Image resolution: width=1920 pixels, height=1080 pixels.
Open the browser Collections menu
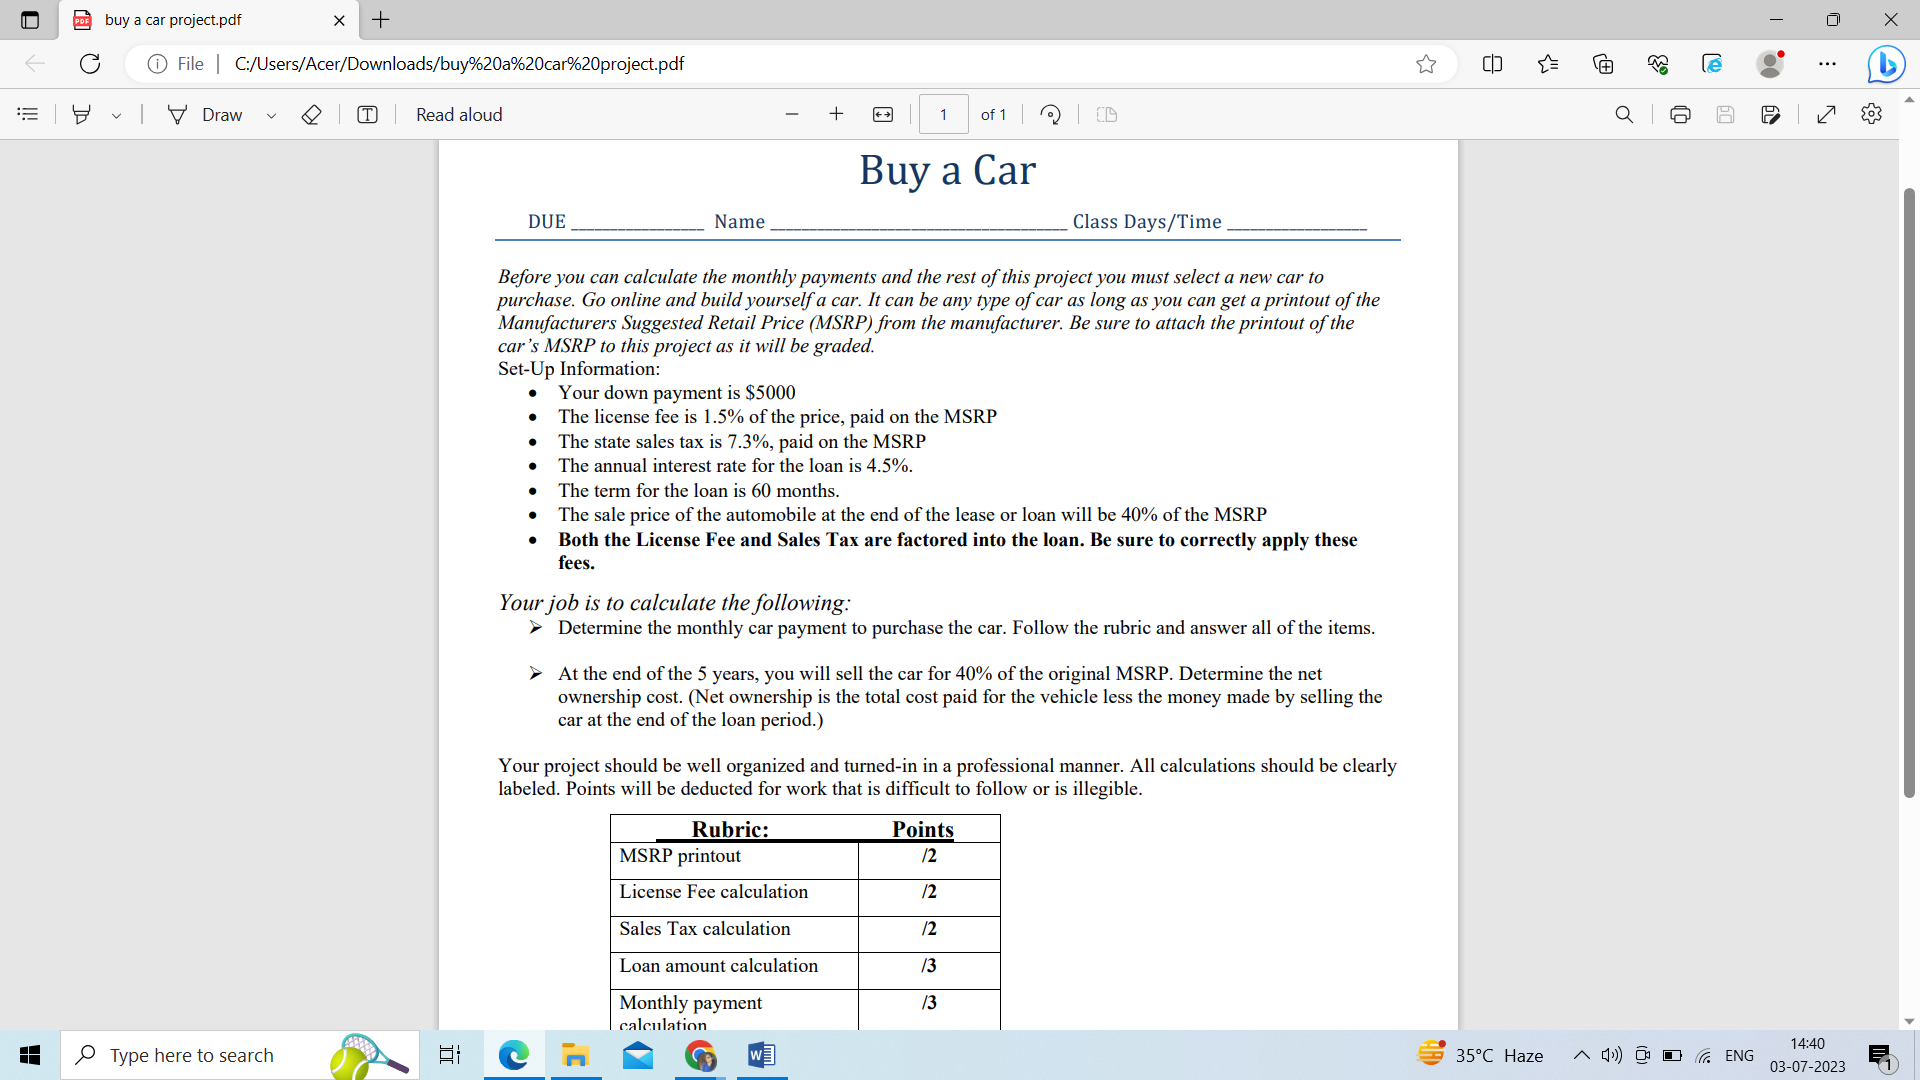click(1604, 63)
